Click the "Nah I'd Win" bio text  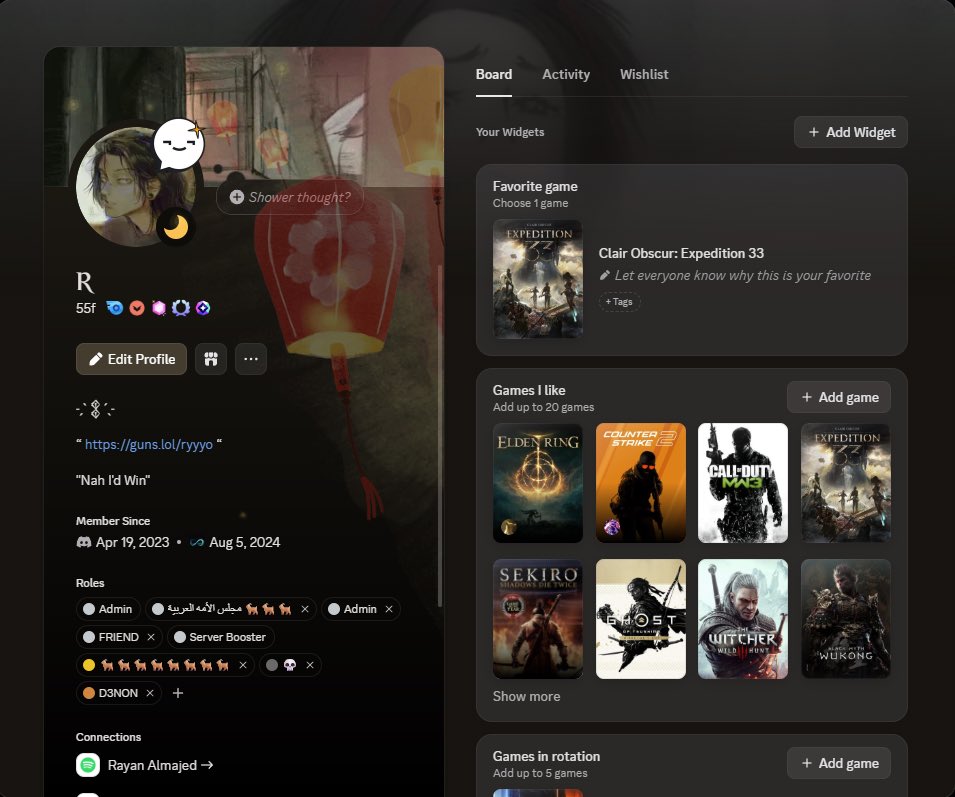click(113, 480)
